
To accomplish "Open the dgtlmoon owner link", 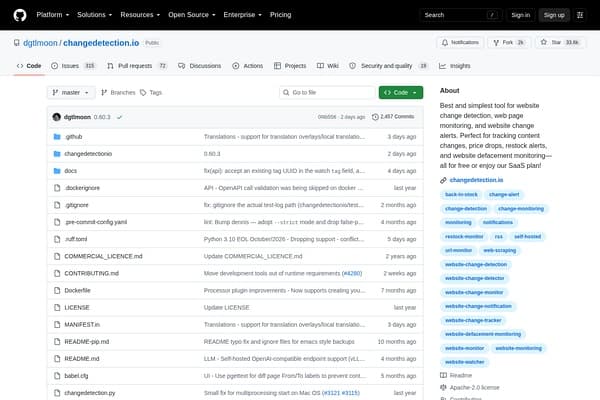I will (x=40, y=43).
